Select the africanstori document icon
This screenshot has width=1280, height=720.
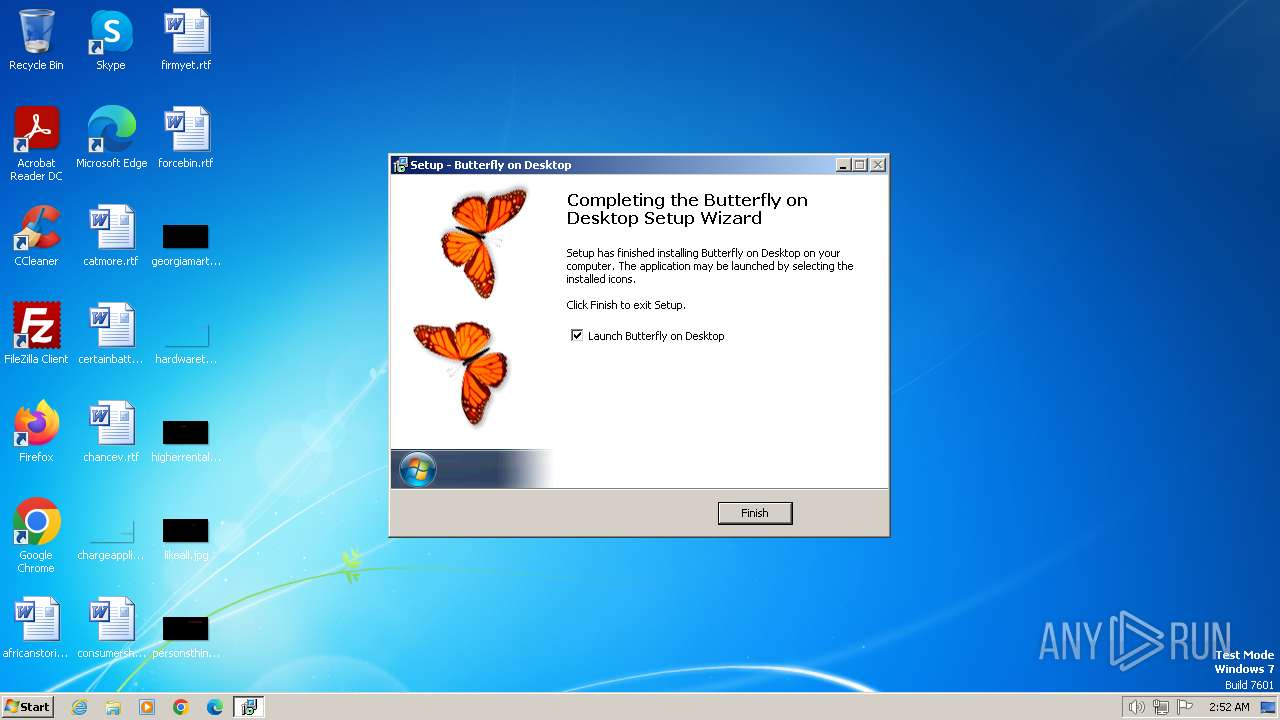(36, 629)
